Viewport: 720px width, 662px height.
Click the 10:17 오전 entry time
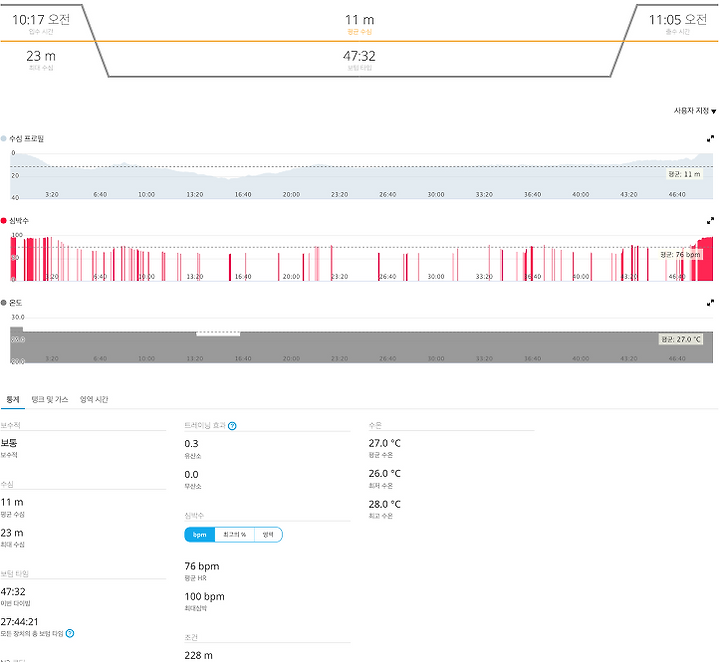tap(41, 20)
